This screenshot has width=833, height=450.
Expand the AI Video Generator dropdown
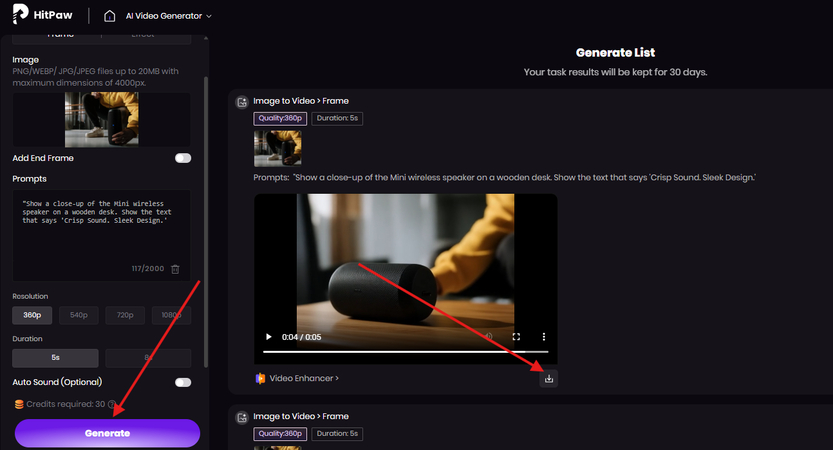[168, 16]
